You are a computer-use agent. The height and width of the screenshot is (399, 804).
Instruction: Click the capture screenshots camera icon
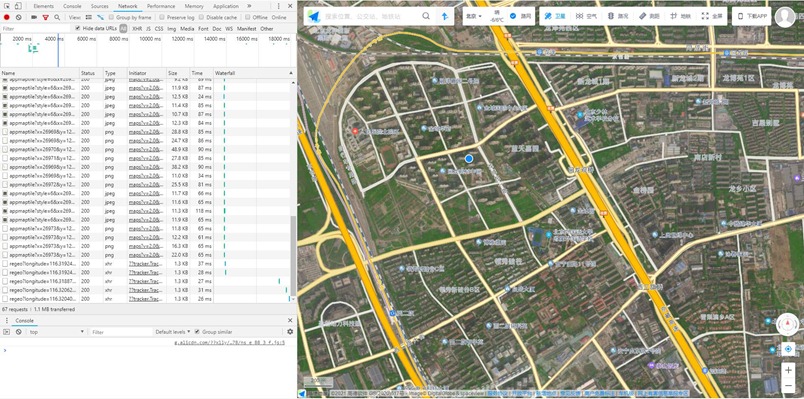pos(34,17)
